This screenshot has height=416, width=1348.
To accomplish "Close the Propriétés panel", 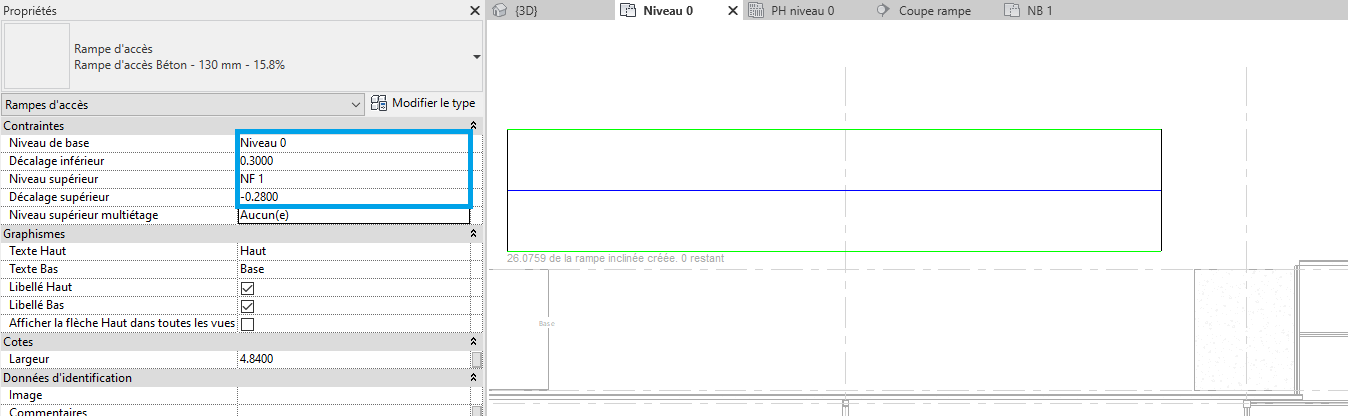I will [x=475, y=10].
